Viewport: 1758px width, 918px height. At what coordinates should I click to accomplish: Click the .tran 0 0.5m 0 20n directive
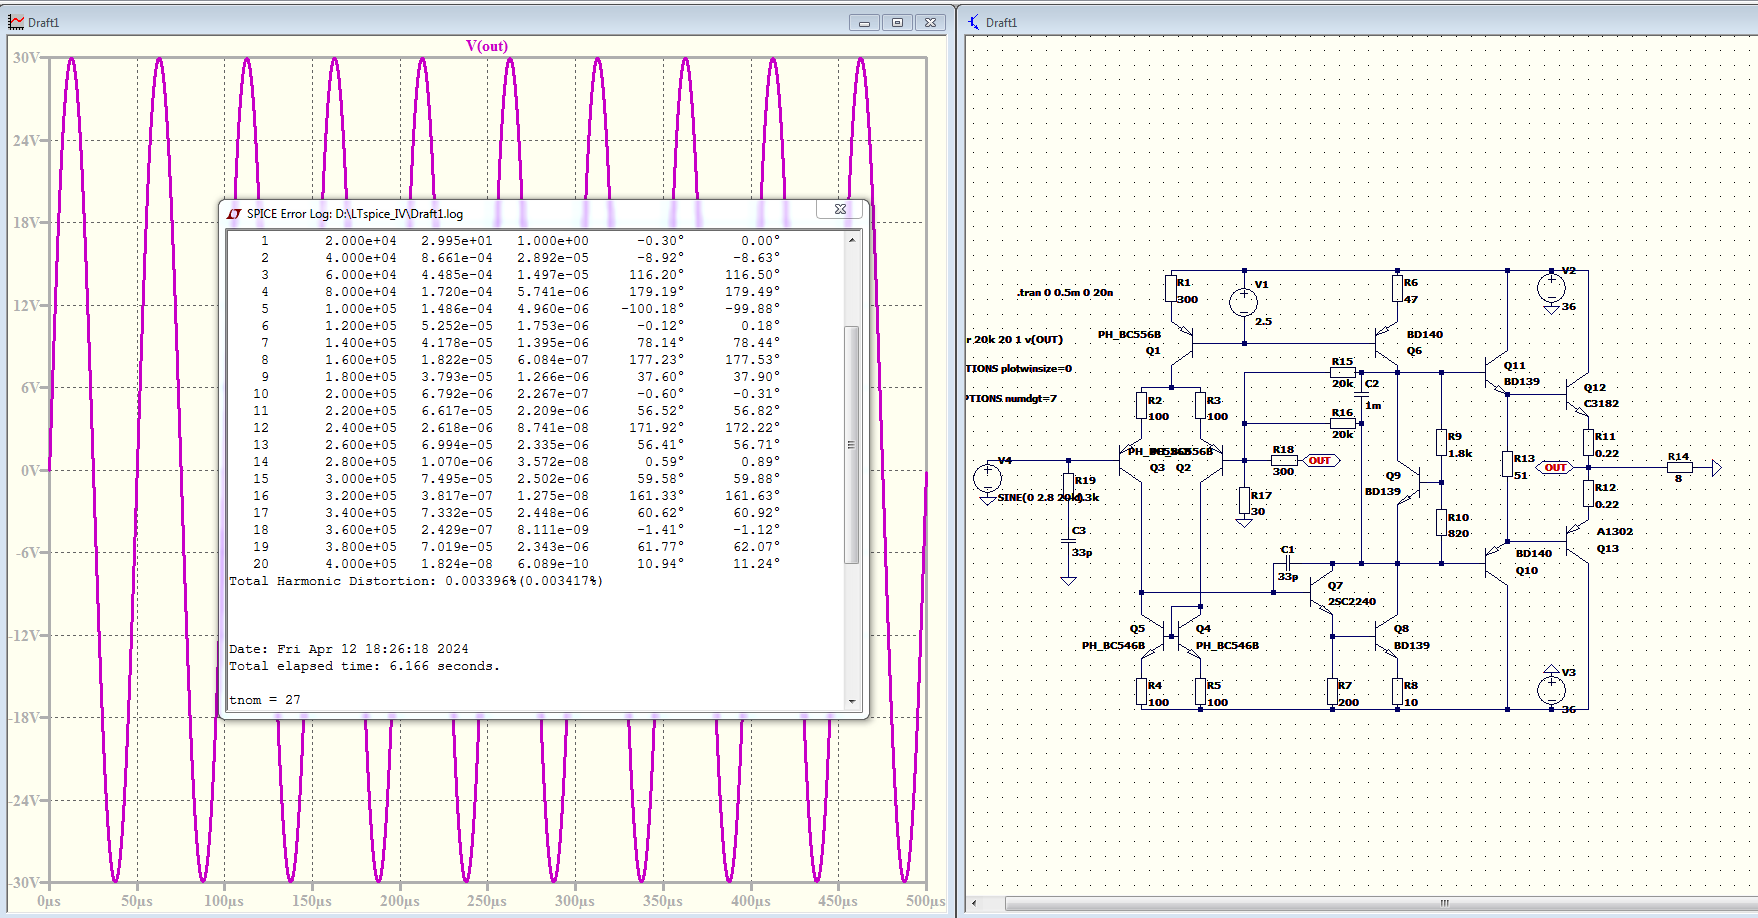pos(1065,293)
